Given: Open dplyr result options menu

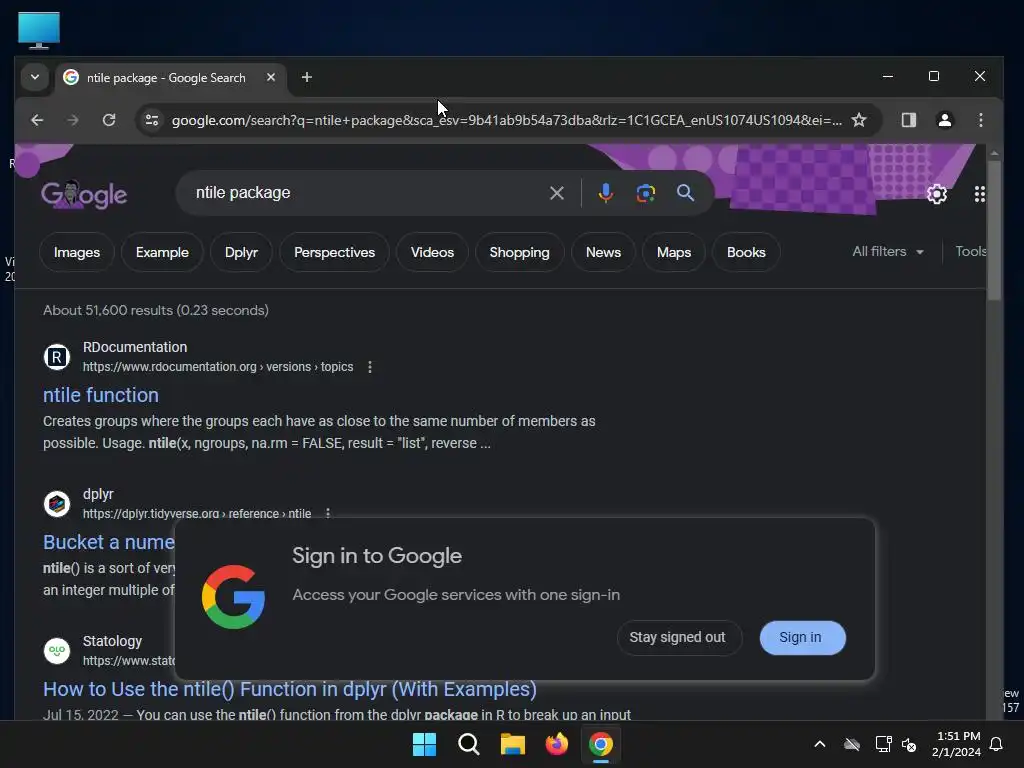Looking at the screenshot, I should point(328,513).
